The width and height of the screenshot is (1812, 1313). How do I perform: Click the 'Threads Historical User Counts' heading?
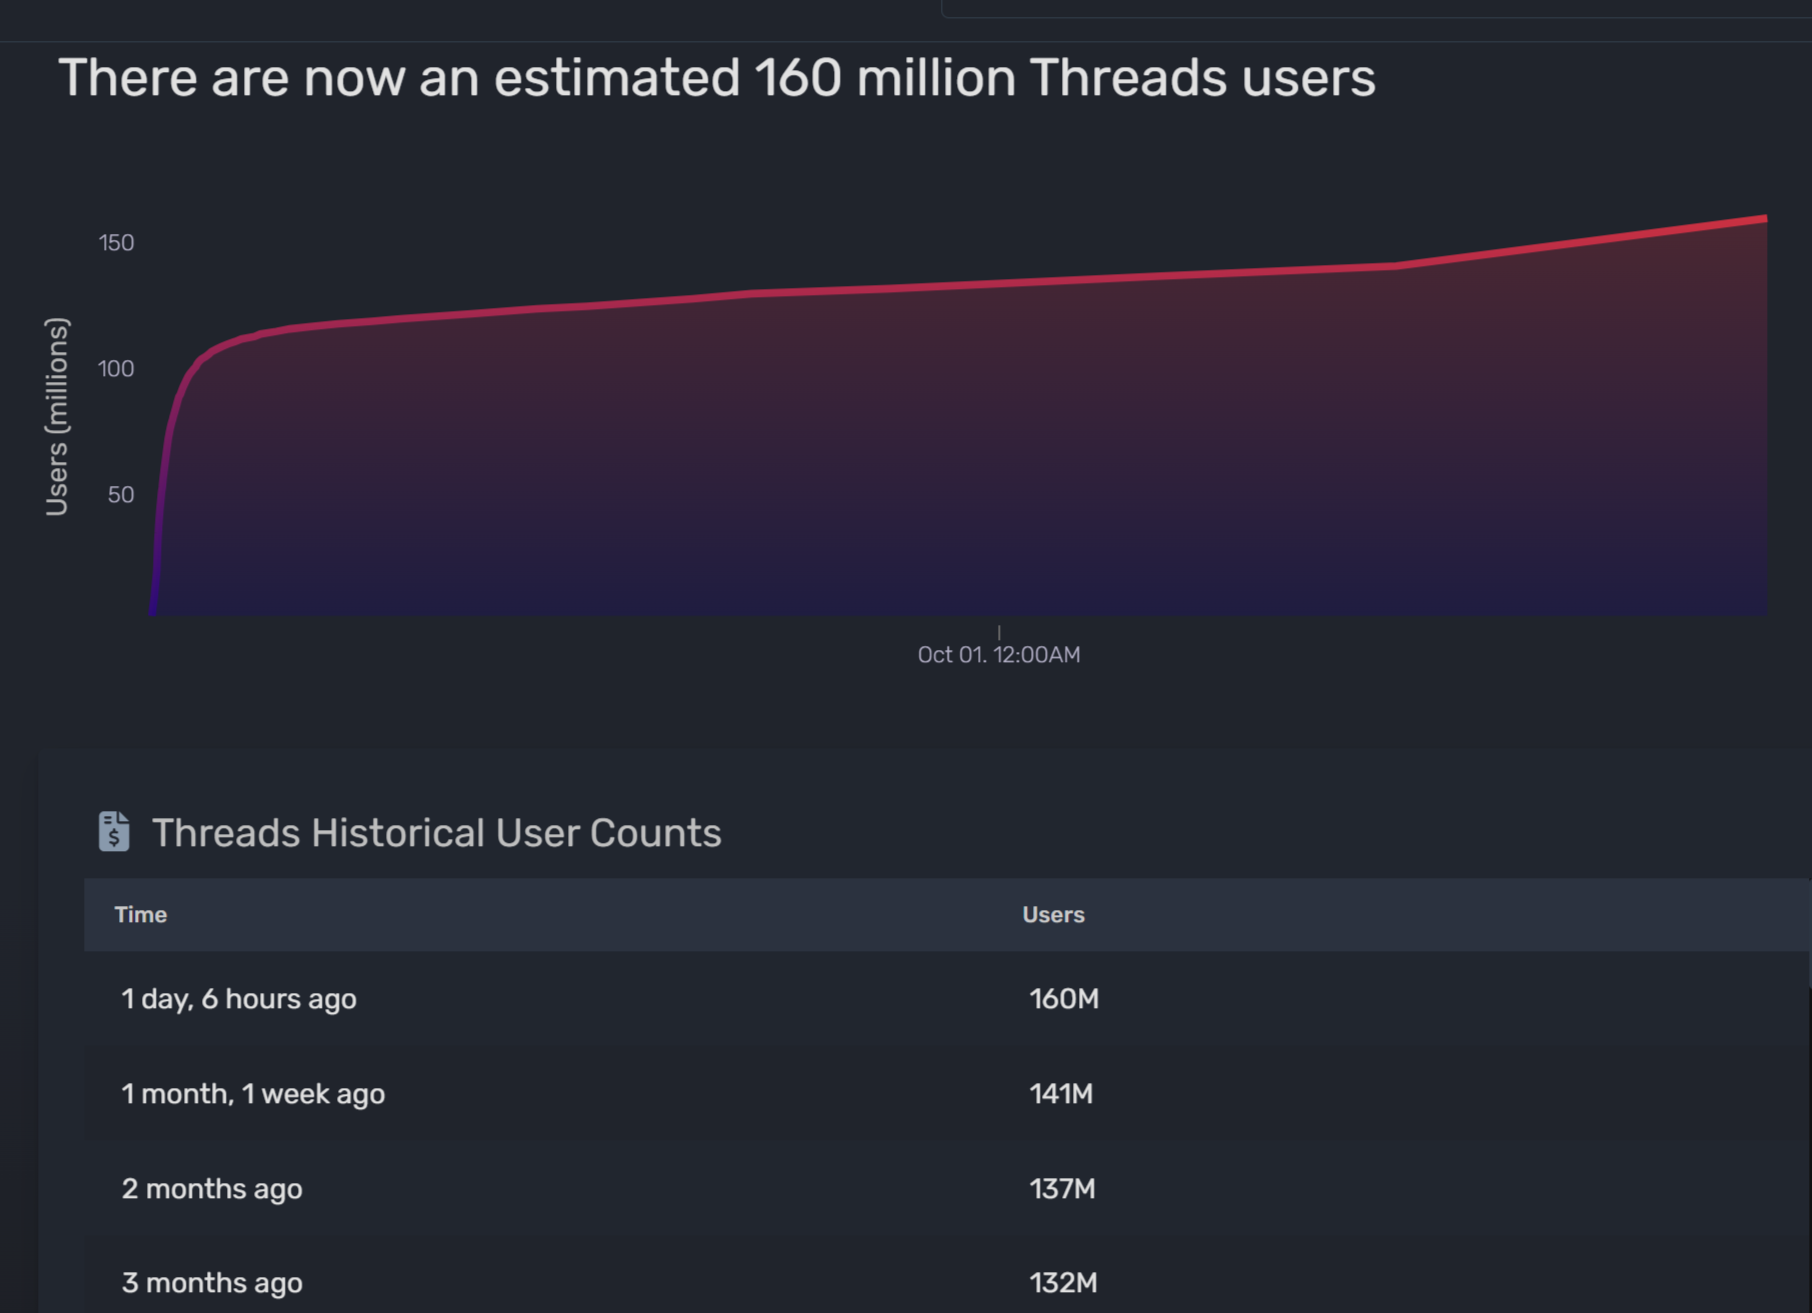(436, 833)
